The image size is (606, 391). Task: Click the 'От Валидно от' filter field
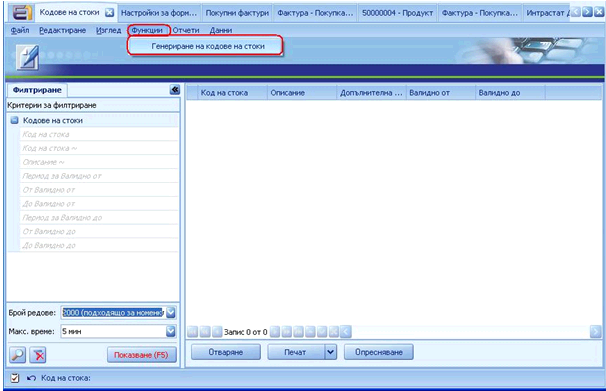99,190
